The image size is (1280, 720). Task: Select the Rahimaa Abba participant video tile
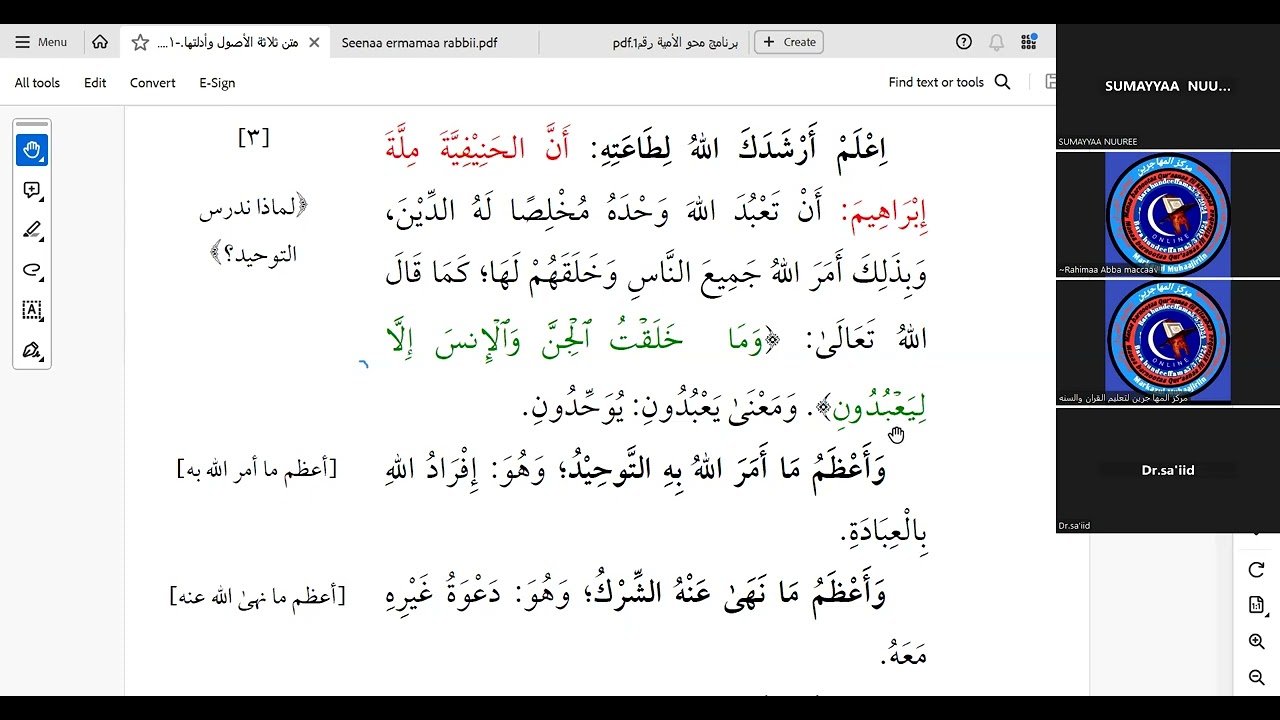coord(1168,214)
